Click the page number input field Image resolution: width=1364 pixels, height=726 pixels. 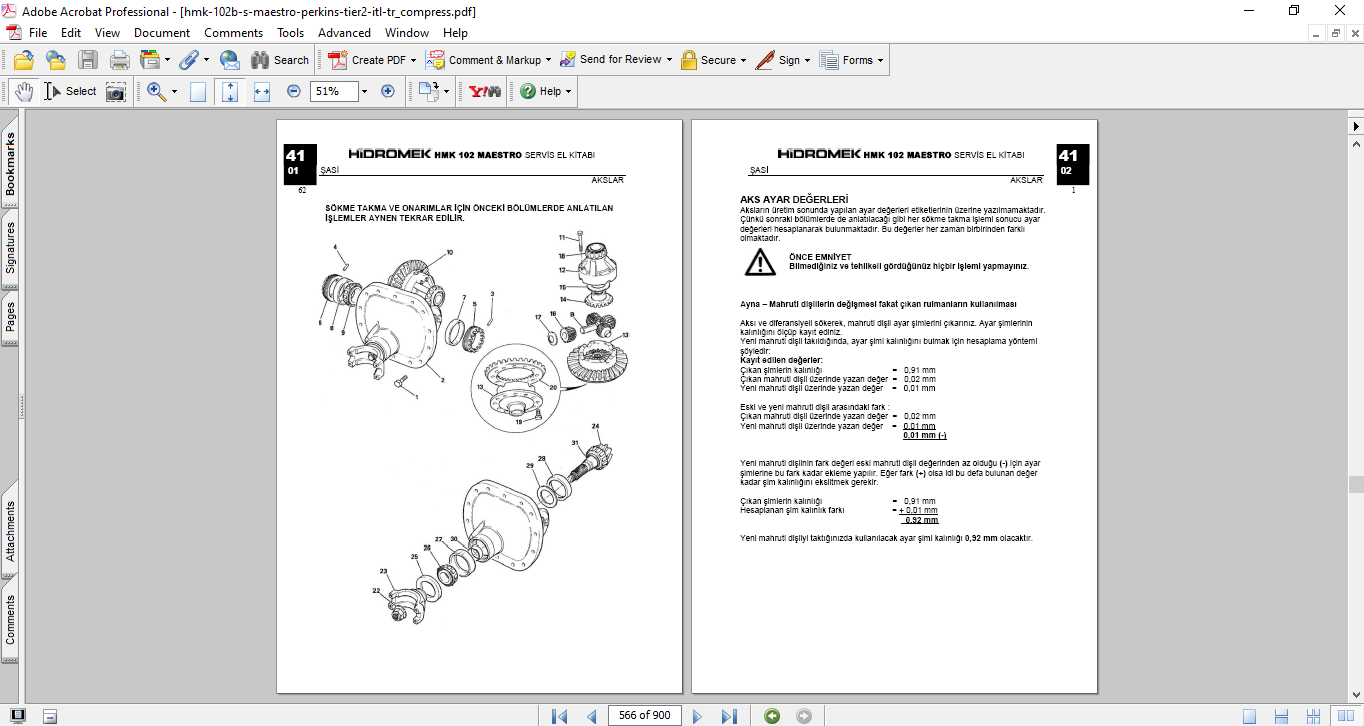tap(645, 715)
